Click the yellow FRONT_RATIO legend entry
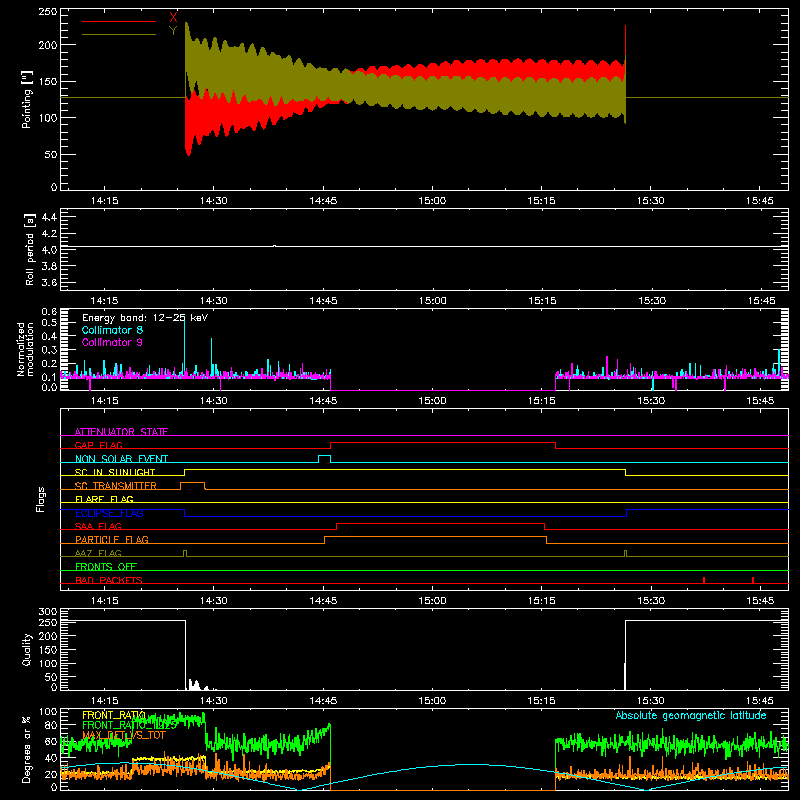The width and height of the screenshot is (800, 800). pyautogui.click(x=114, y=715)
